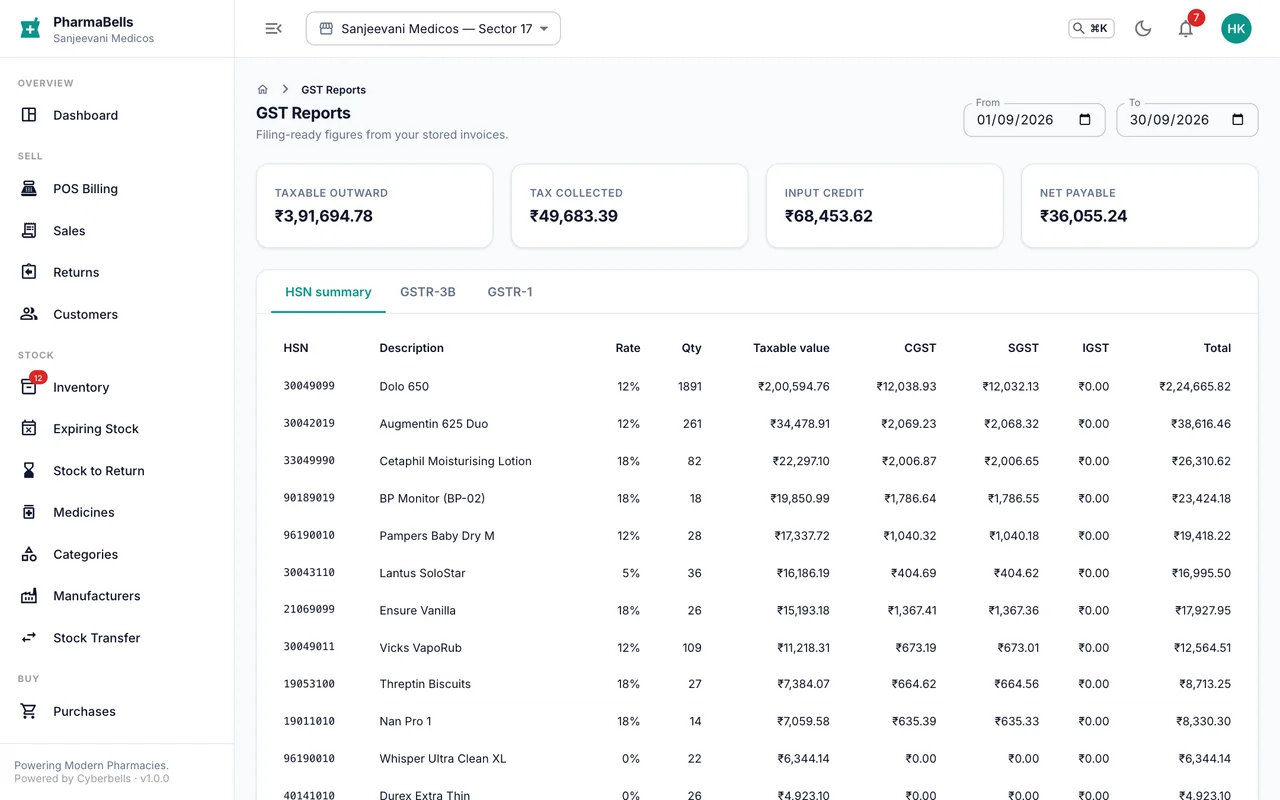This screenshot has width=1280, height=800.
Task: Open Purchases cart icon
Action: tap(29, 711)
